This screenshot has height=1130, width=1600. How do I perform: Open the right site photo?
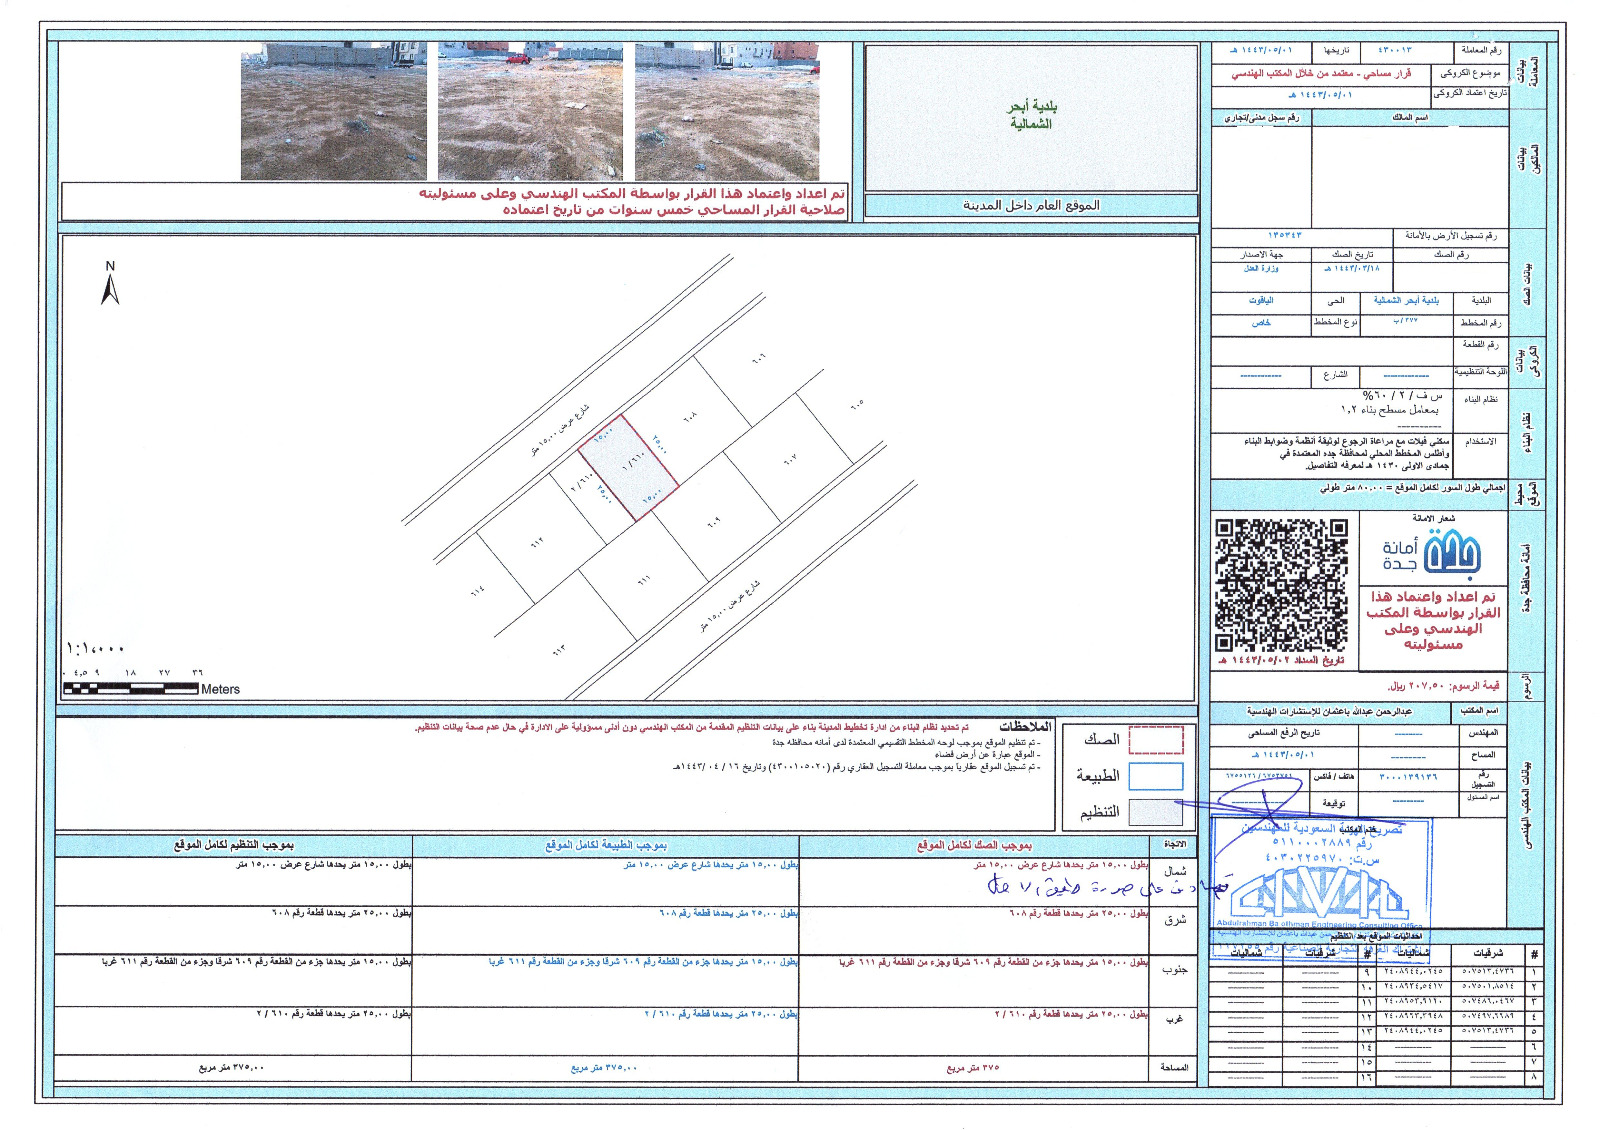pyautogui.click(x=727, y=111)
